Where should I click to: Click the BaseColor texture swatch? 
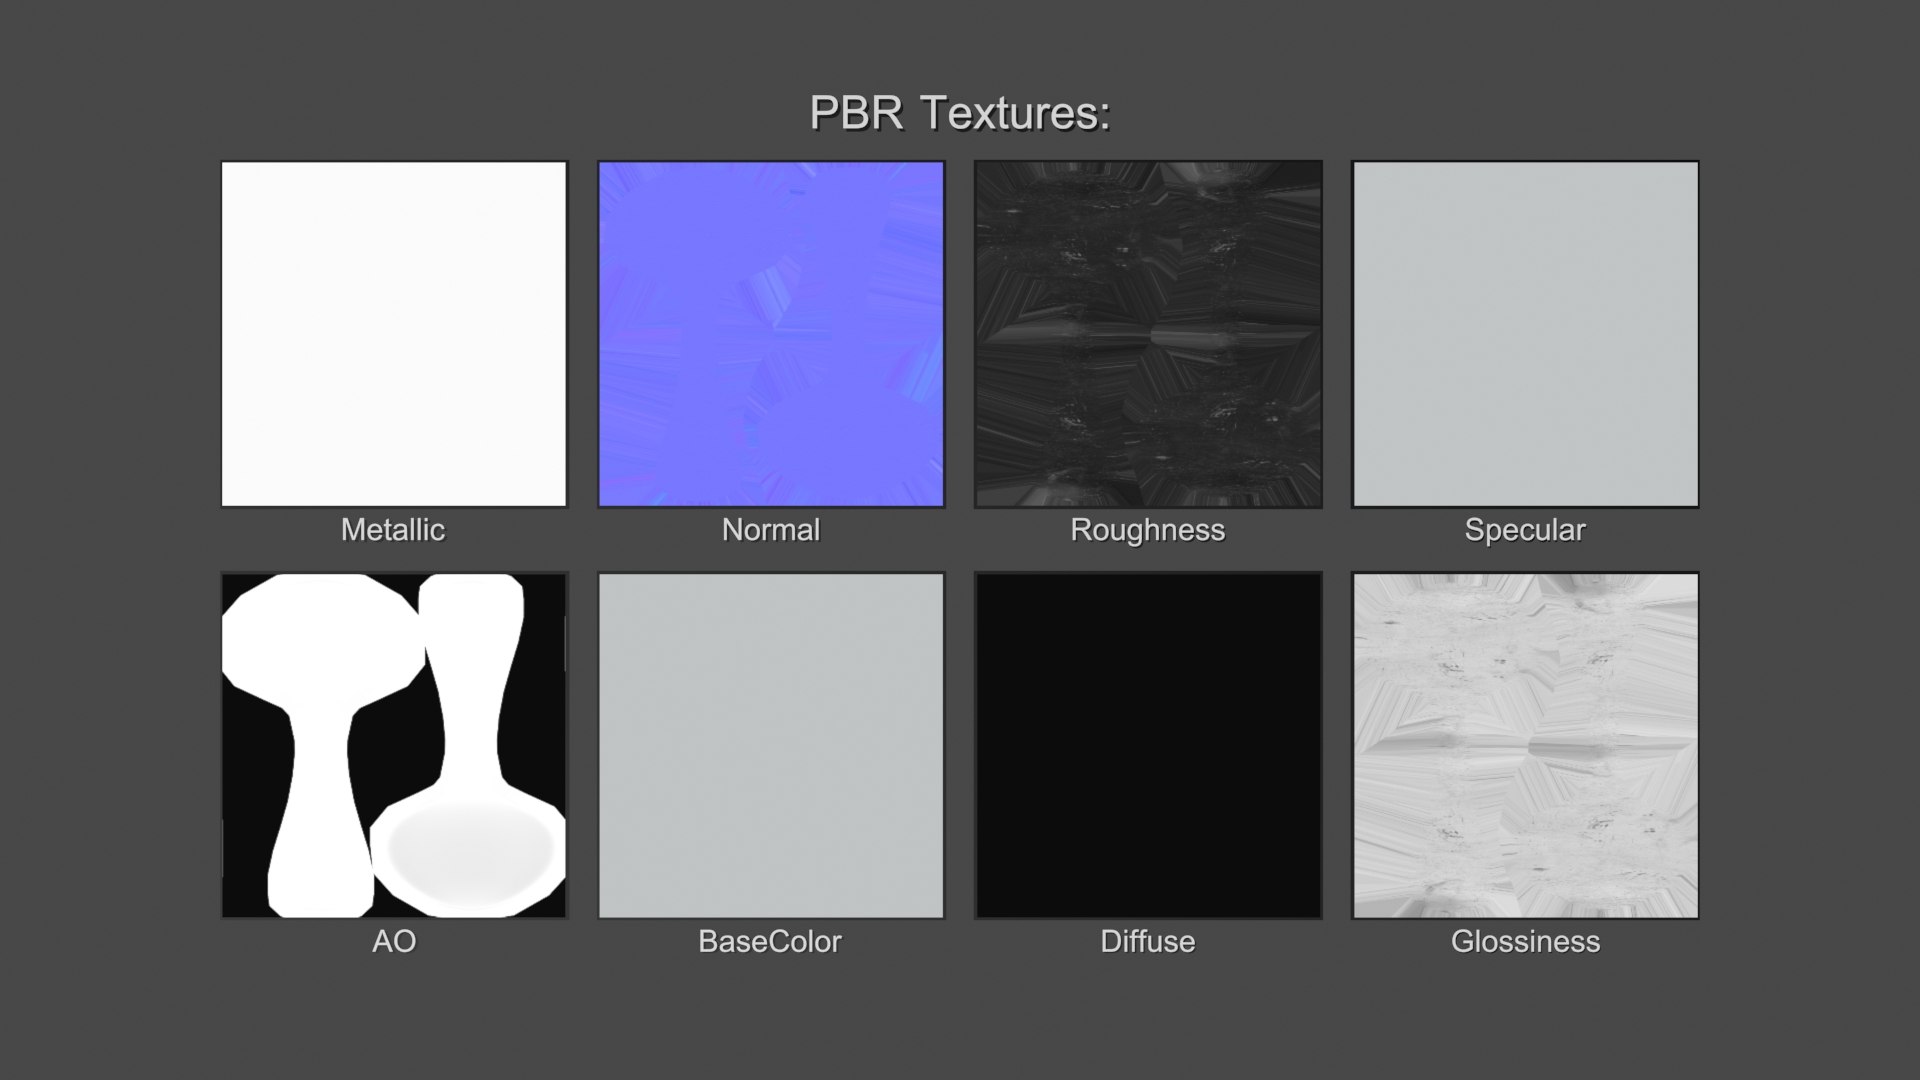[771, 745]
